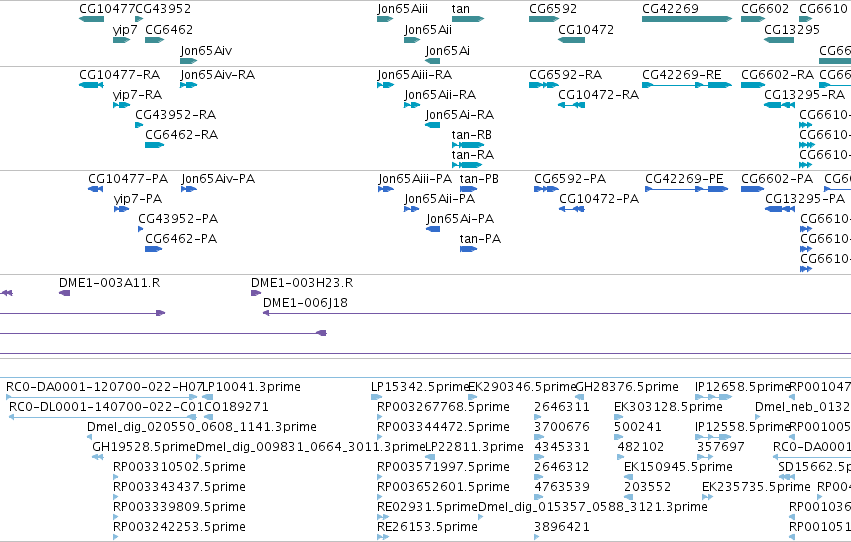Select the RP003310502.5prime EST
The width and height of the screenshot is (851, 542).
coord(116,477)
